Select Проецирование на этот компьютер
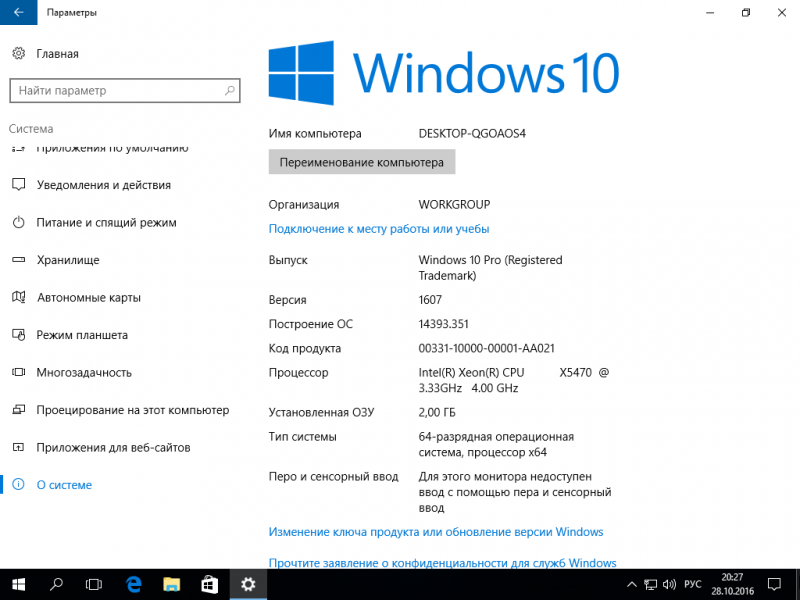800x600 pixels. click(133, 410)
